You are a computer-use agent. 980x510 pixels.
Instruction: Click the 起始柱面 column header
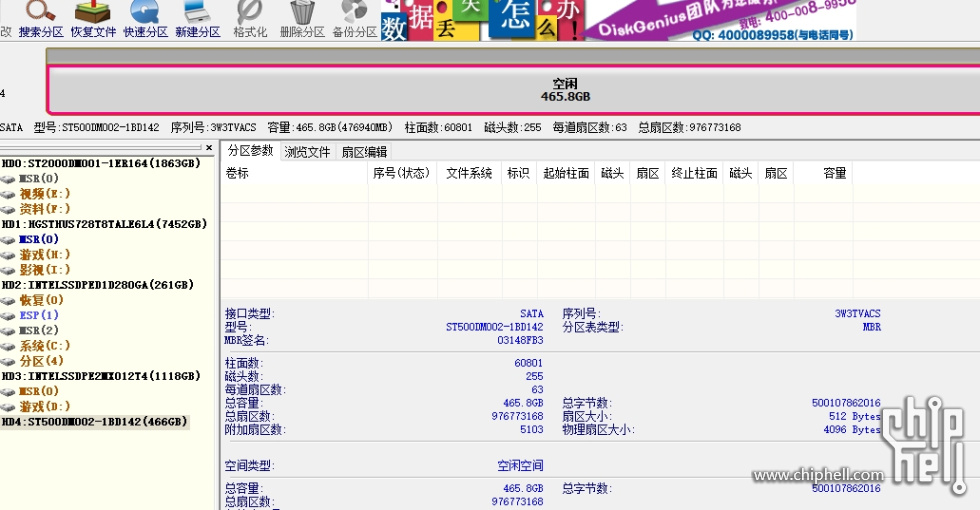click(566, 173)
